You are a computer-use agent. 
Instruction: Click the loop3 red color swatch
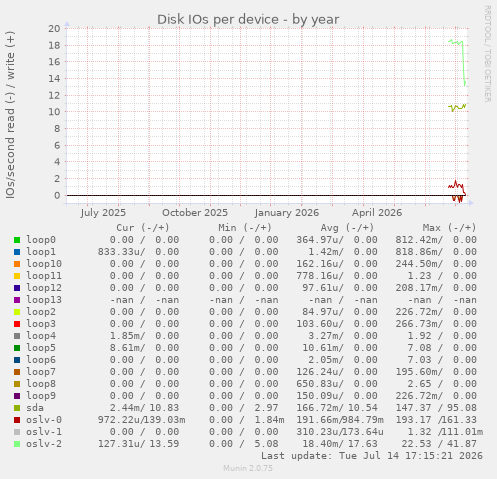17,324
